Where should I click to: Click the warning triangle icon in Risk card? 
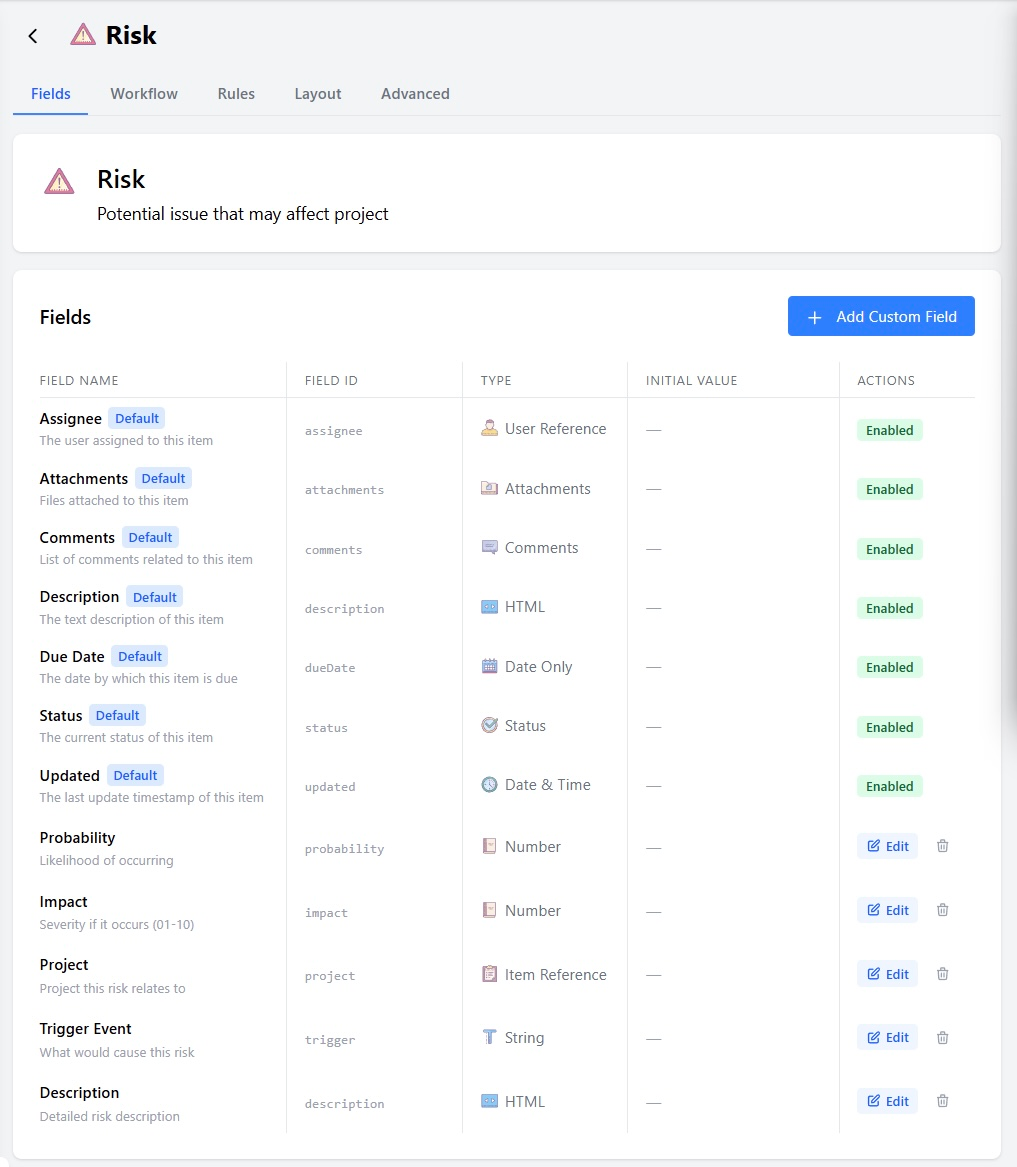pos(60,182)
